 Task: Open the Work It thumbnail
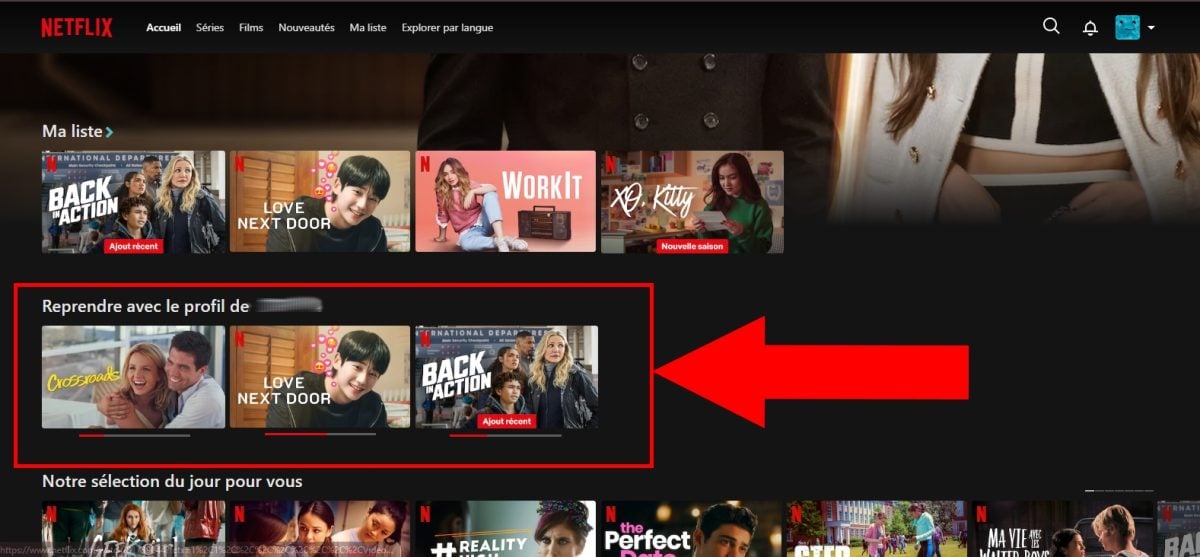(505, 201)
